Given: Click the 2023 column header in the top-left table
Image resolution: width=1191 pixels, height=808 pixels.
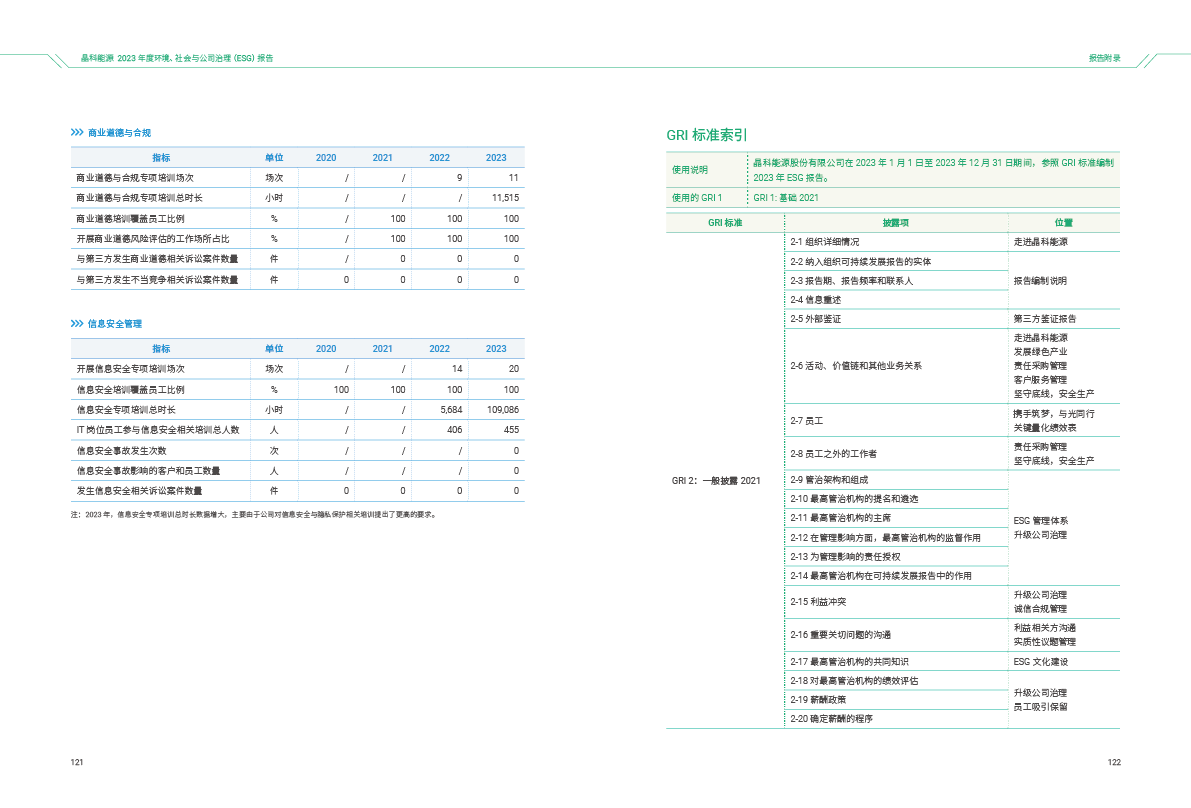Looking at the screenshot, I should click(496, 158).
